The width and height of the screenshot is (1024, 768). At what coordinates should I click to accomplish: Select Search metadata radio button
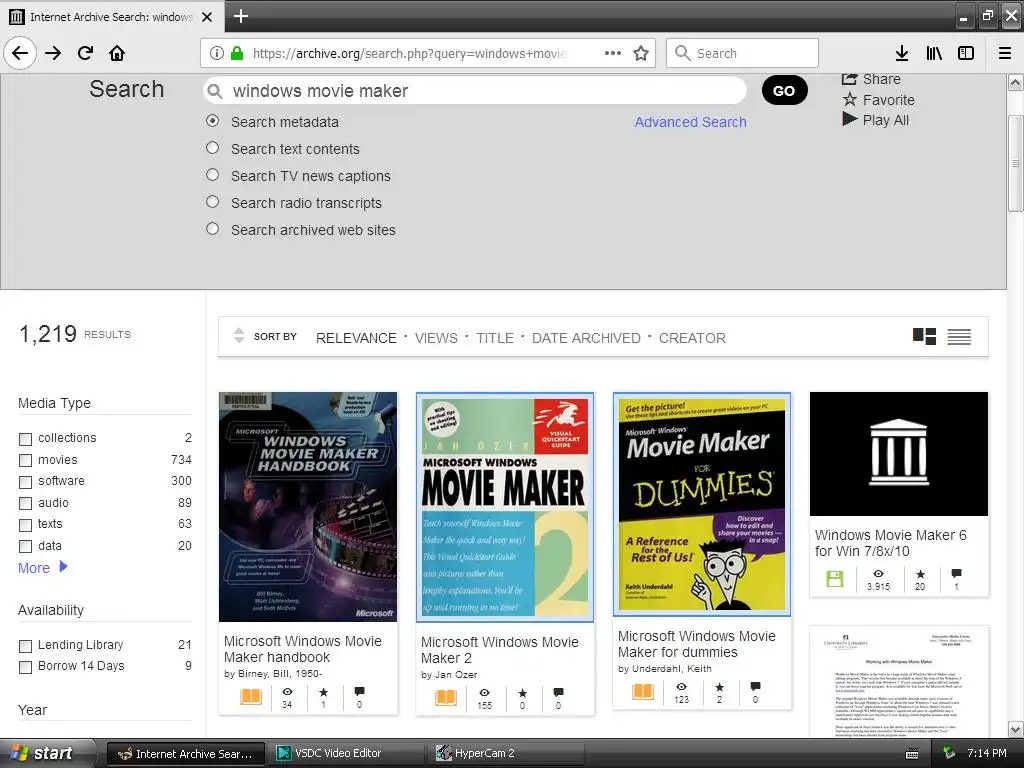coord(212,121)
